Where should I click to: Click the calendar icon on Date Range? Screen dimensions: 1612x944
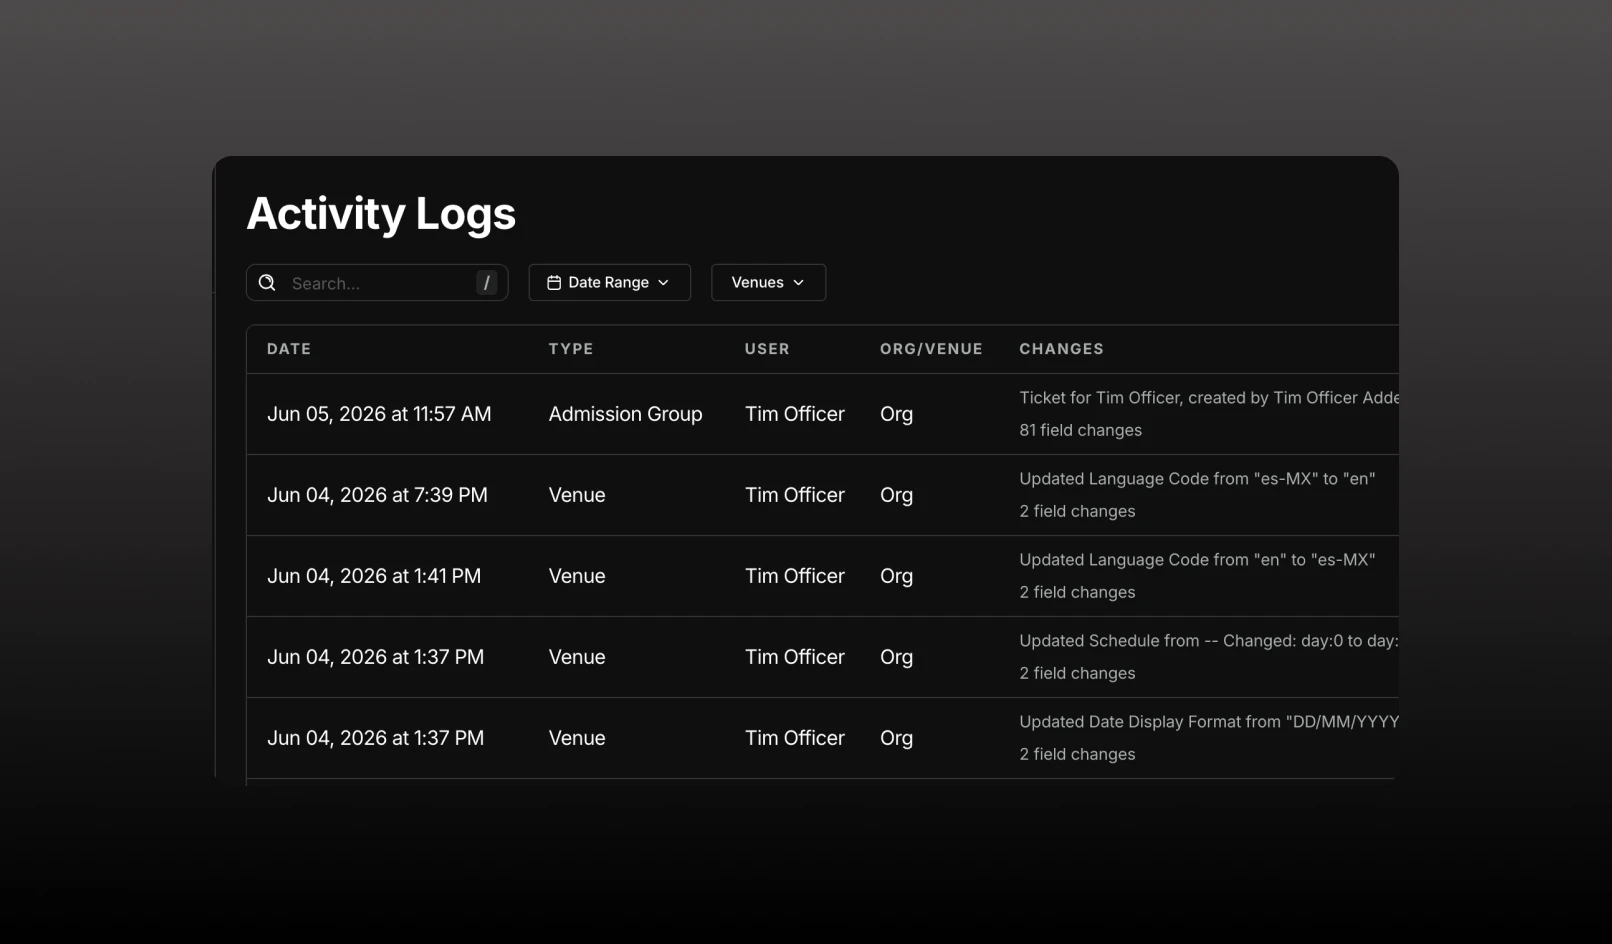coord(554,283)
